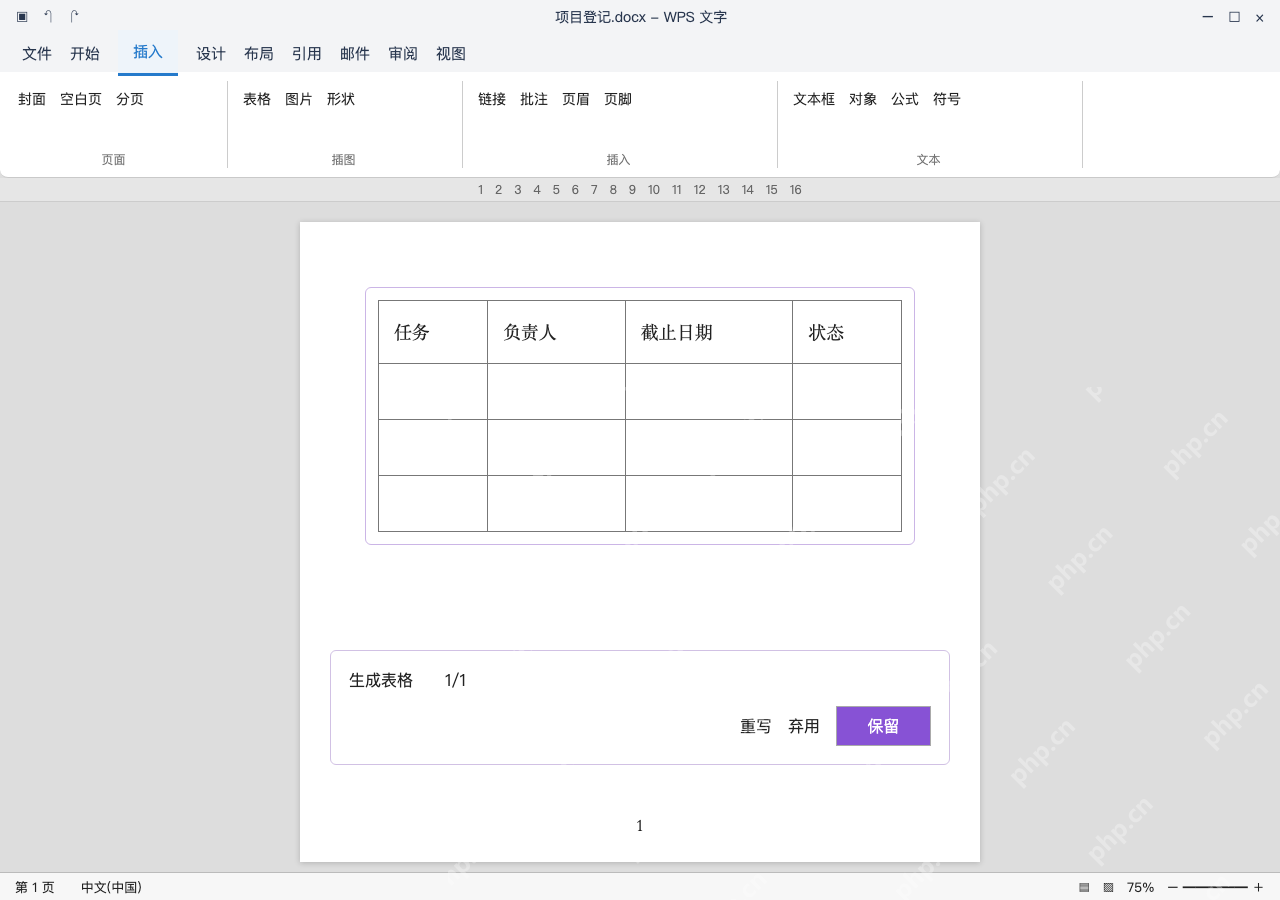
Task: Click the 第 1 页 page indicator
Action: [35, 887]
